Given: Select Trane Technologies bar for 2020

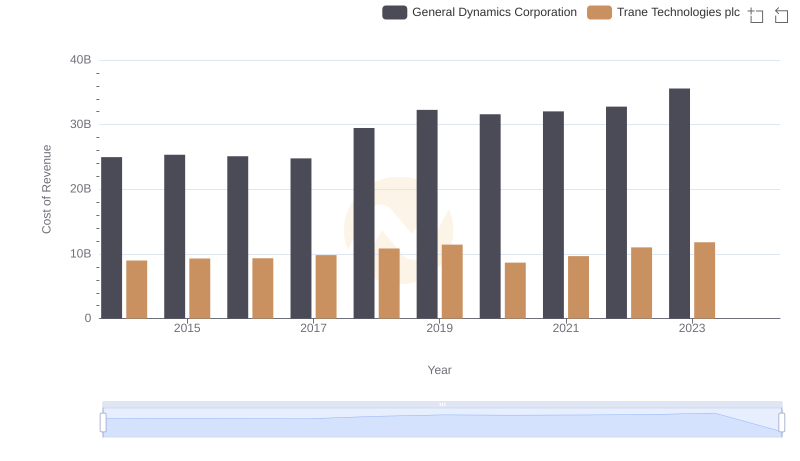Looking at the screenshot, I should click(515, 291).
